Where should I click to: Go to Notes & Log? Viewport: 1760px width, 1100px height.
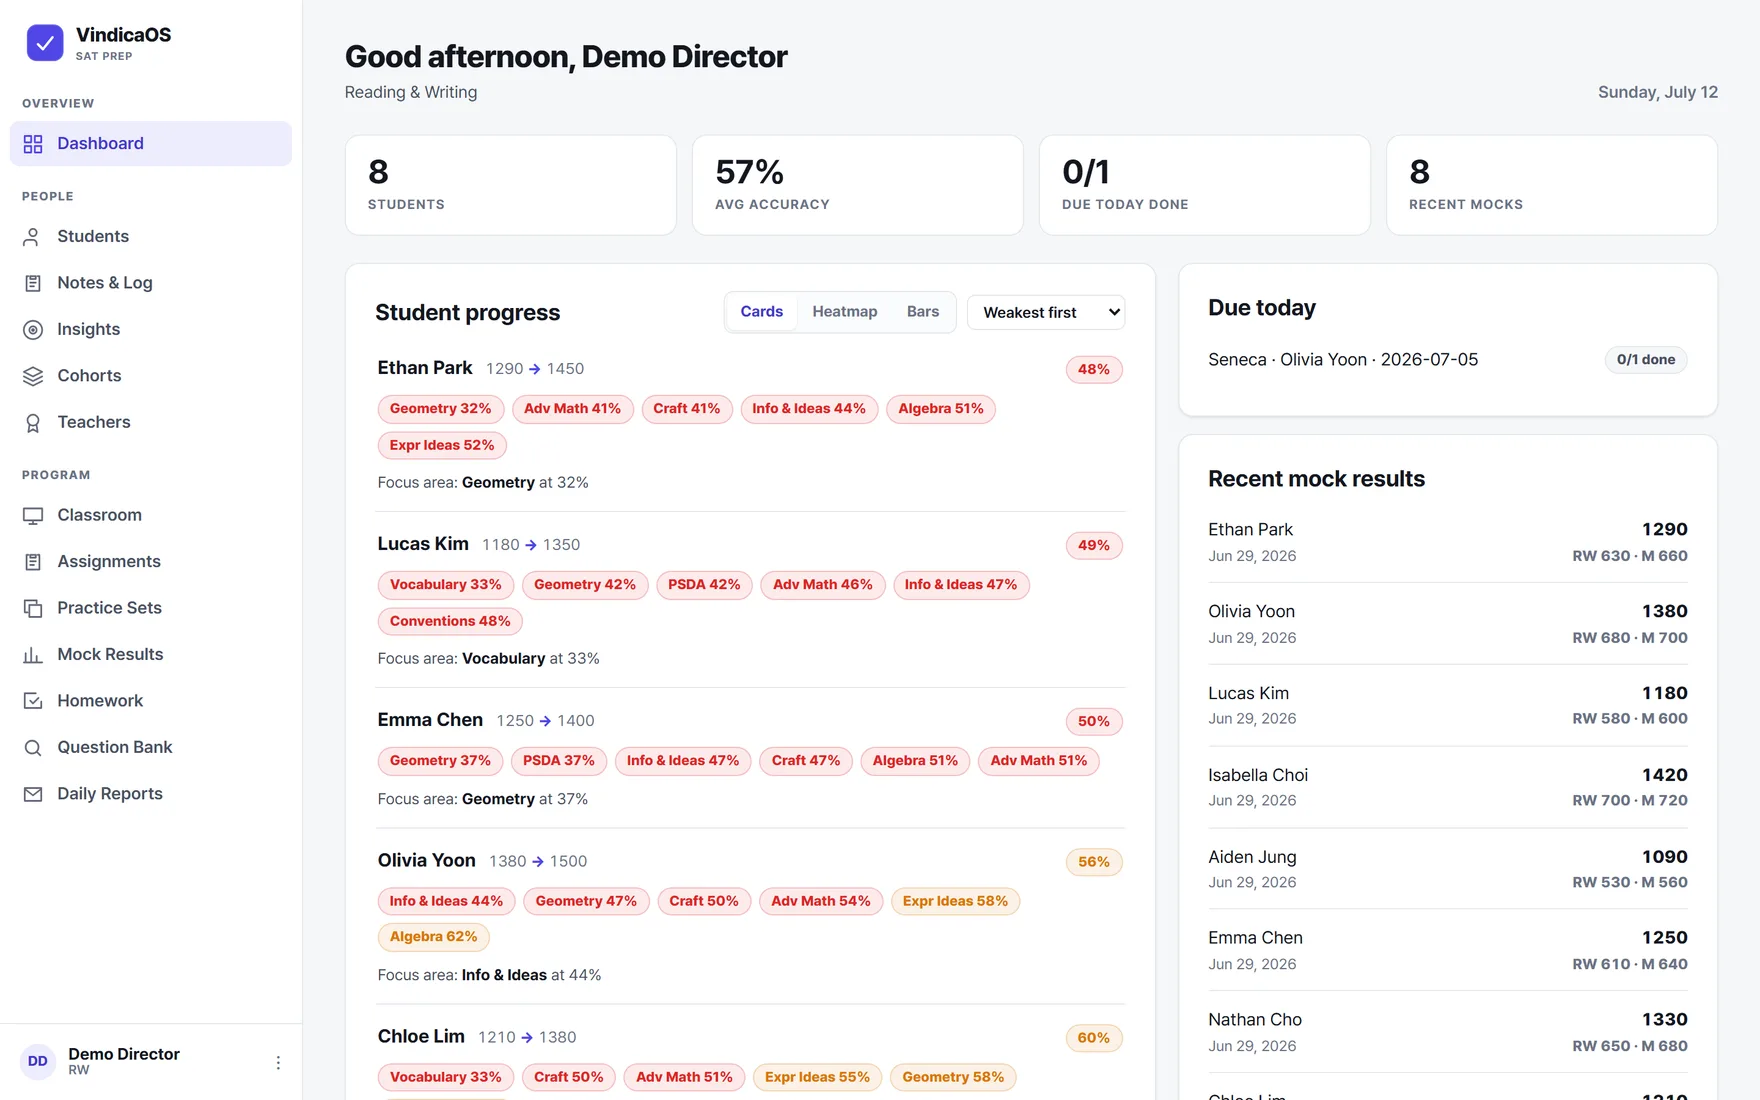151,283
